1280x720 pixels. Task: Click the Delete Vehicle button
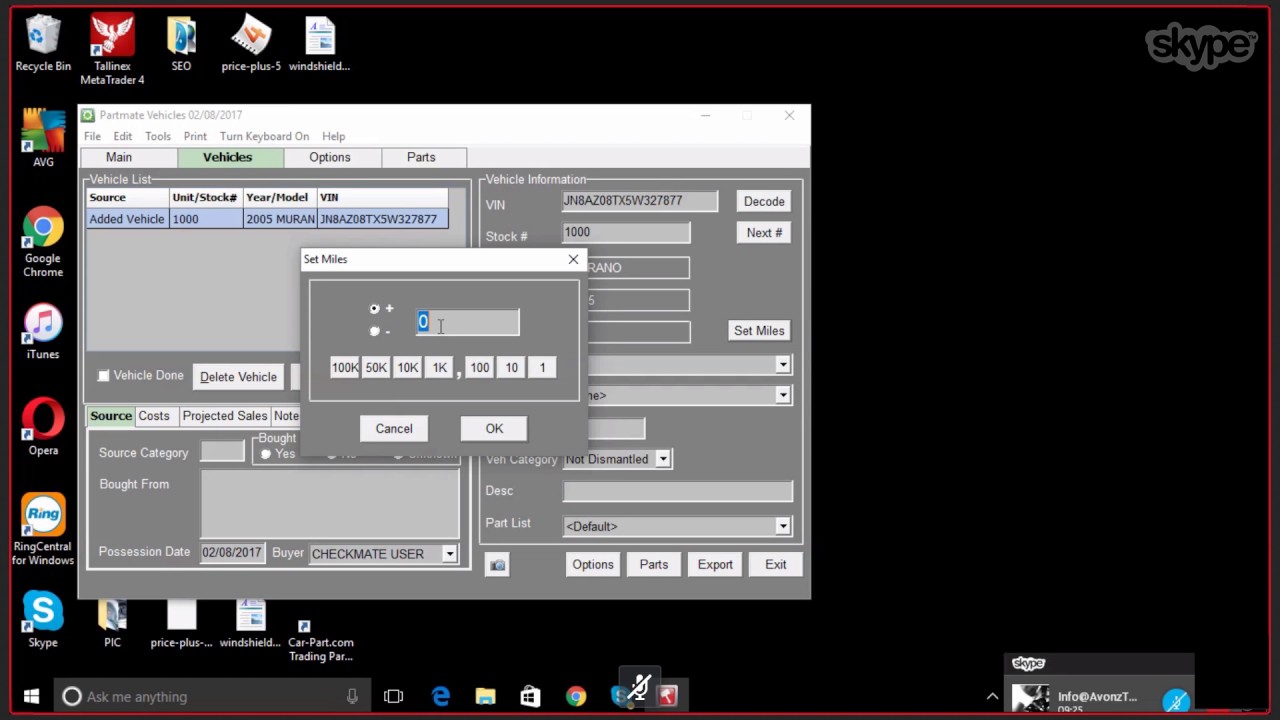(x=238, y=377)
